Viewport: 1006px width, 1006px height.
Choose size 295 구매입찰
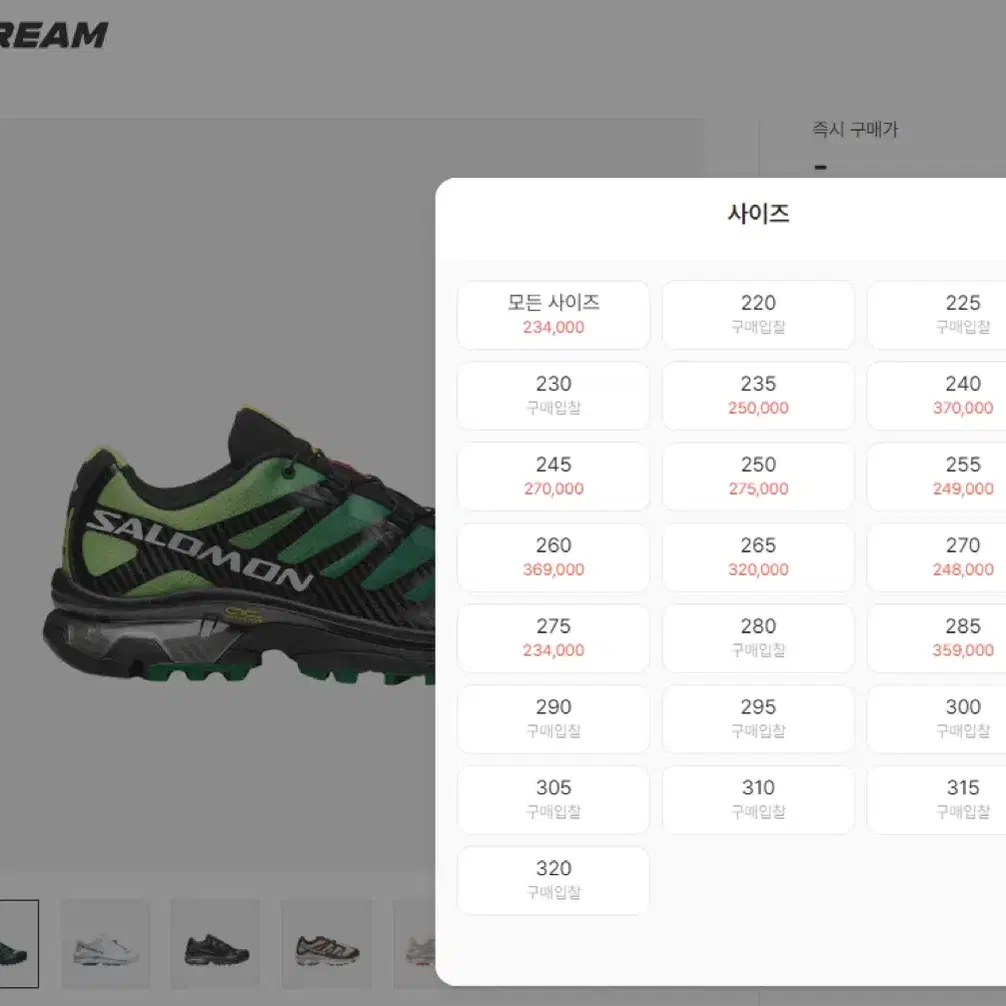pyautogui.click(x=758, y=719)
